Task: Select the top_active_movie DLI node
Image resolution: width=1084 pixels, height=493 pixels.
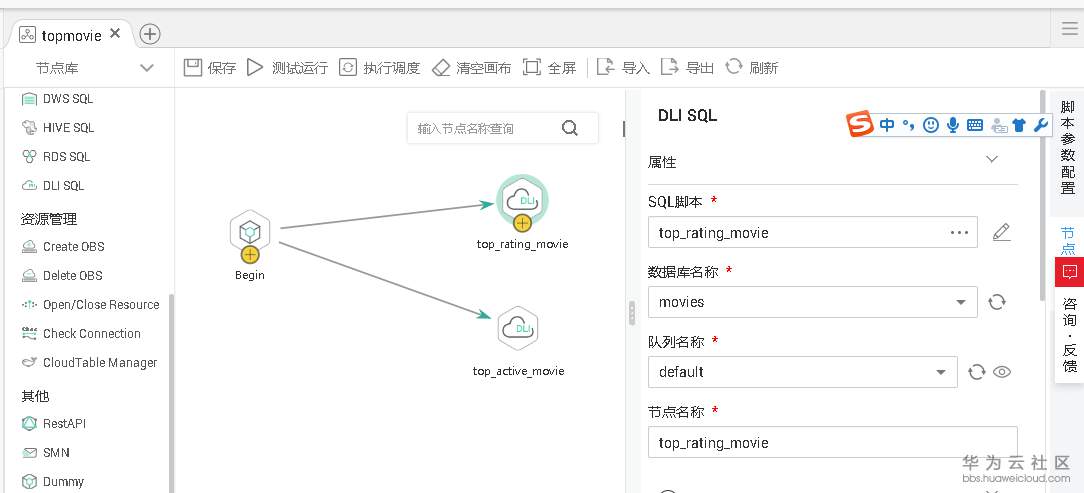Action: tap(518, 328)
